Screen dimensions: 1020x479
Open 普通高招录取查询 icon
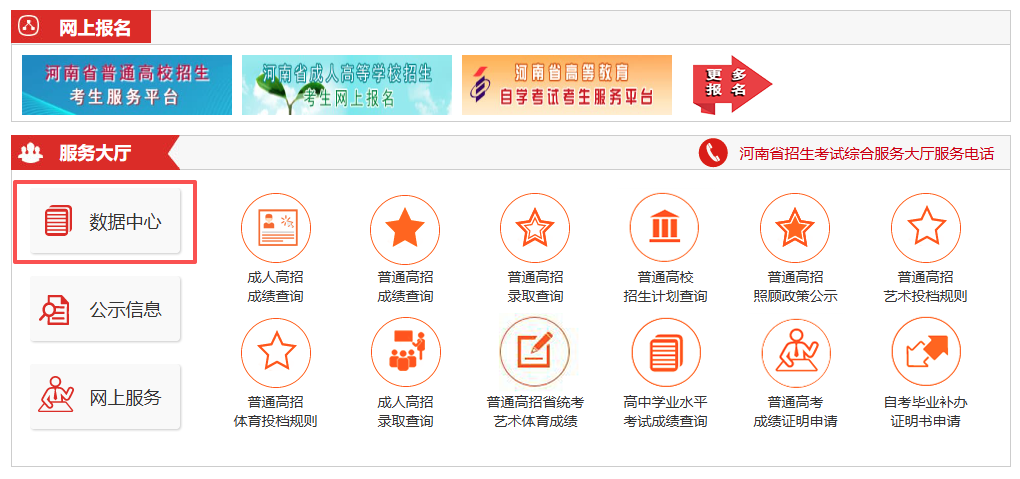(x=535, y=229)
